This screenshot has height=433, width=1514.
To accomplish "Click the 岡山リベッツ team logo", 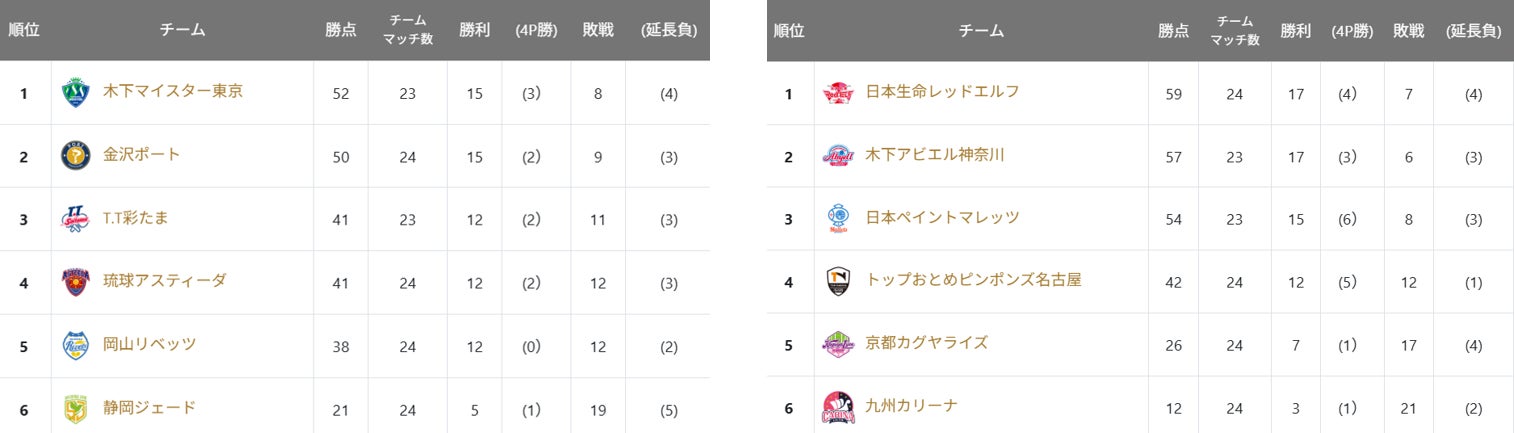I will tap(76, 345).
